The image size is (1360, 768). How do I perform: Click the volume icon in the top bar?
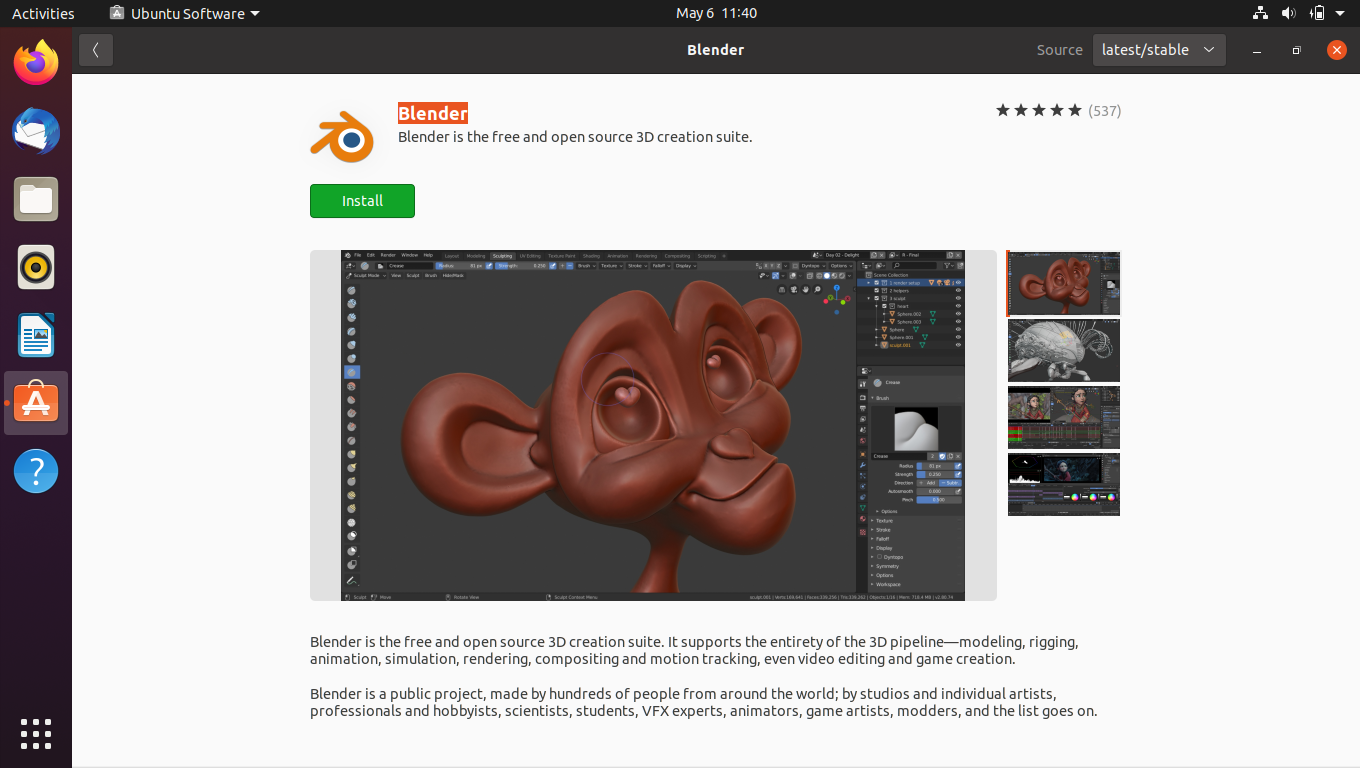point(1289,13)
